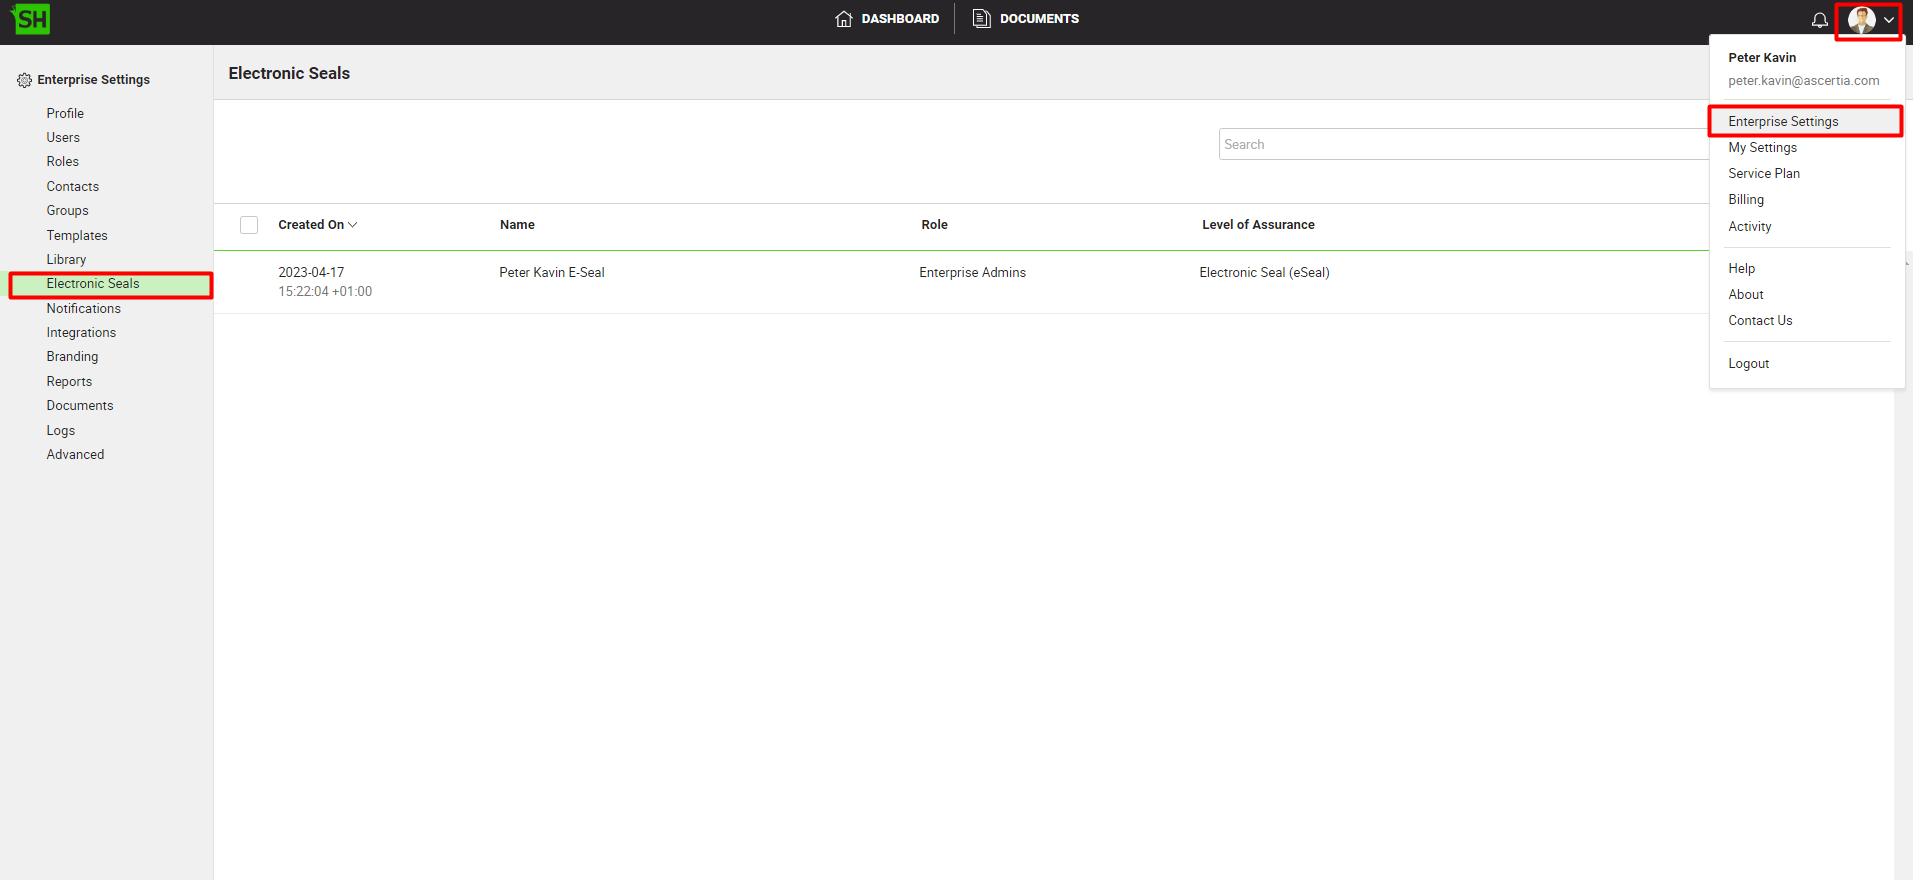Select Enterprise Settings in user menu
The image size is (1913, 880).
[x=1783, y=122]
